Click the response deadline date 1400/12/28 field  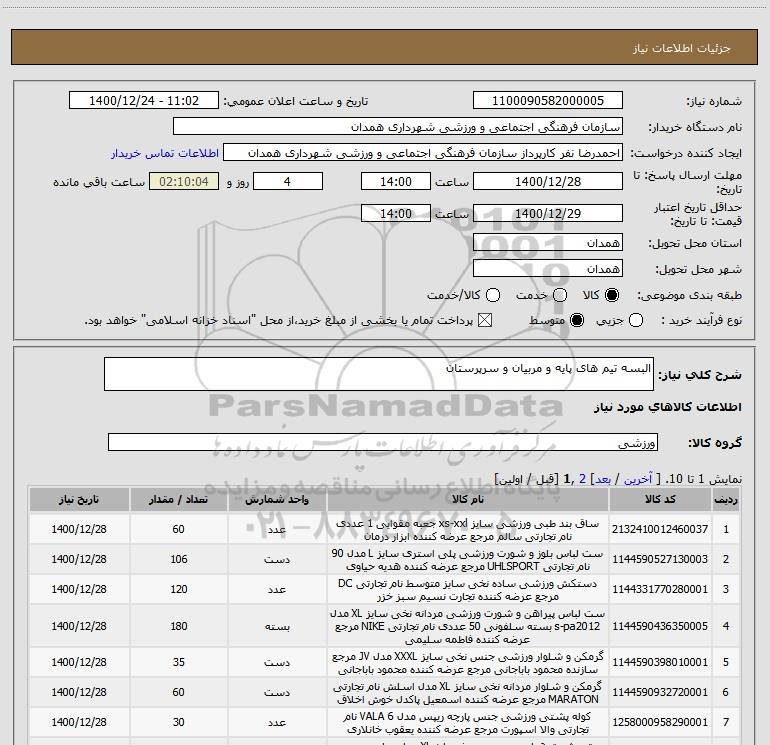pos(548,181)
